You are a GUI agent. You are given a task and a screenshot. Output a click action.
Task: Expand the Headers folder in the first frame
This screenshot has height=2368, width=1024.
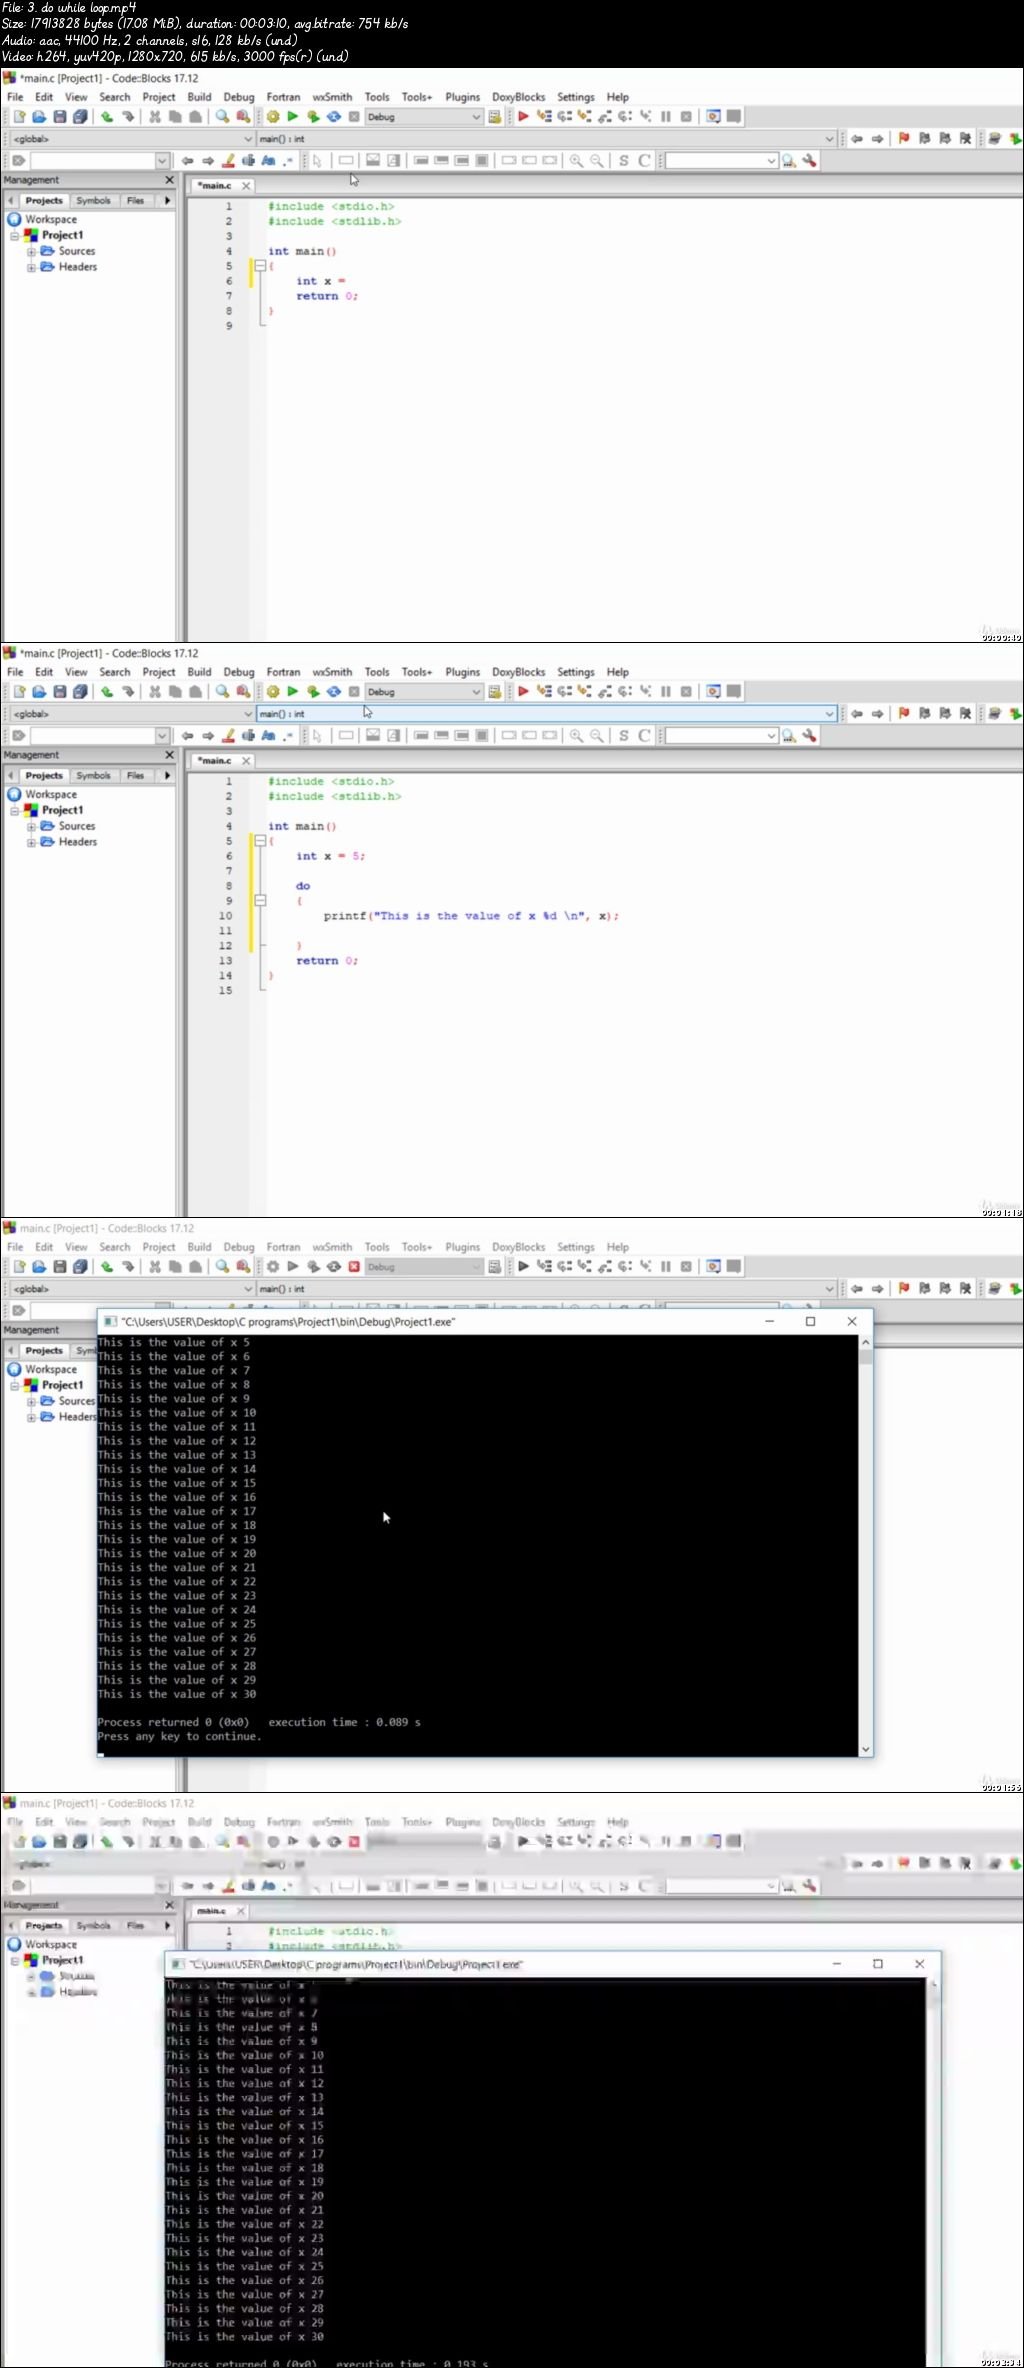(32, 268)
